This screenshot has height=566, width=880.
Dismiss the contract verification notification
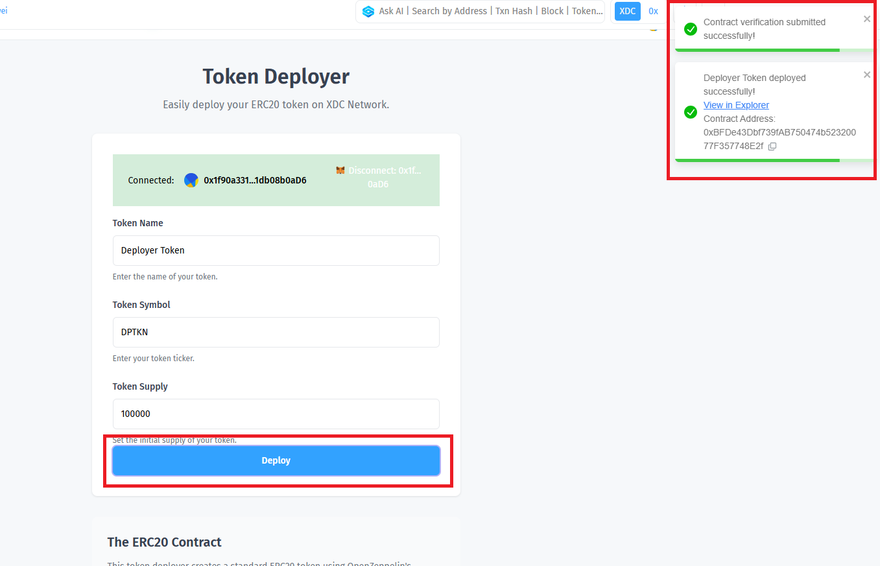pyautogui.click(x=867, y=19)
